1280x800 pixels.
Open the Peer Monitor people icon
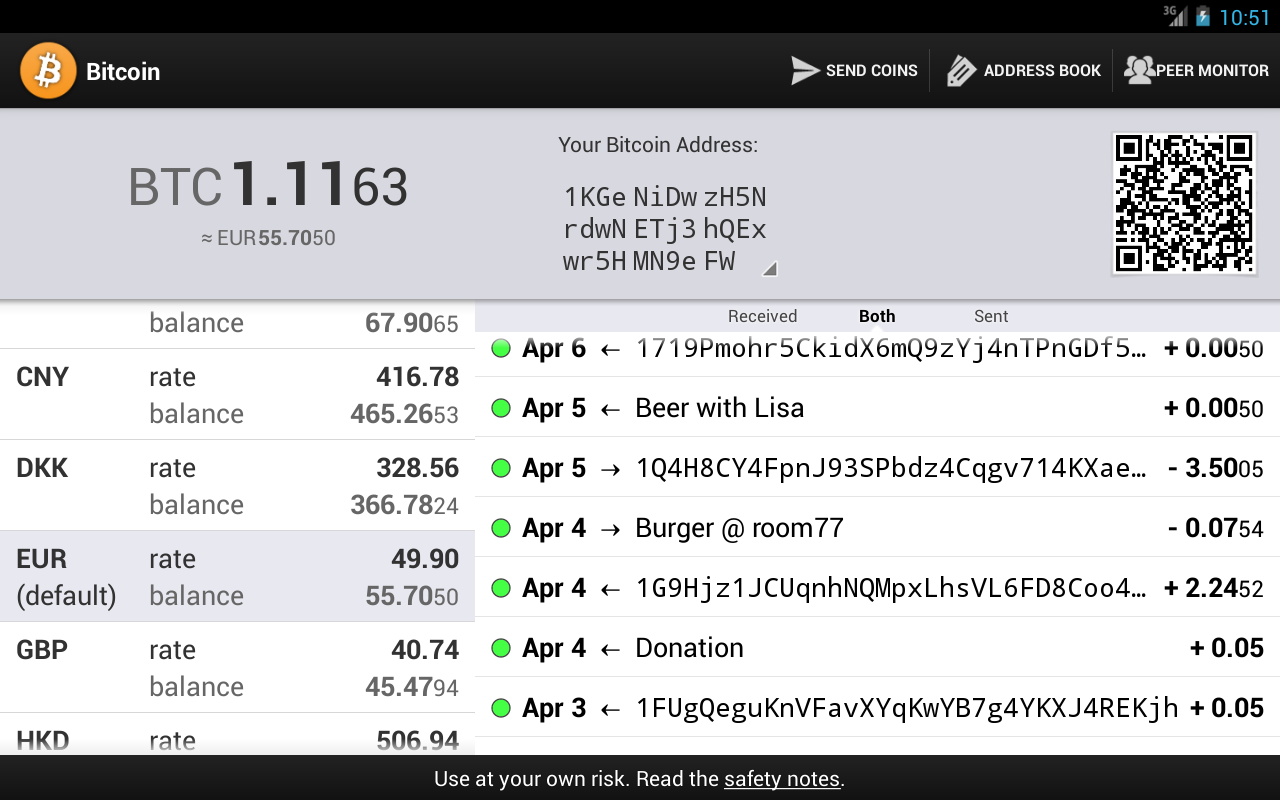[1139, 71]
